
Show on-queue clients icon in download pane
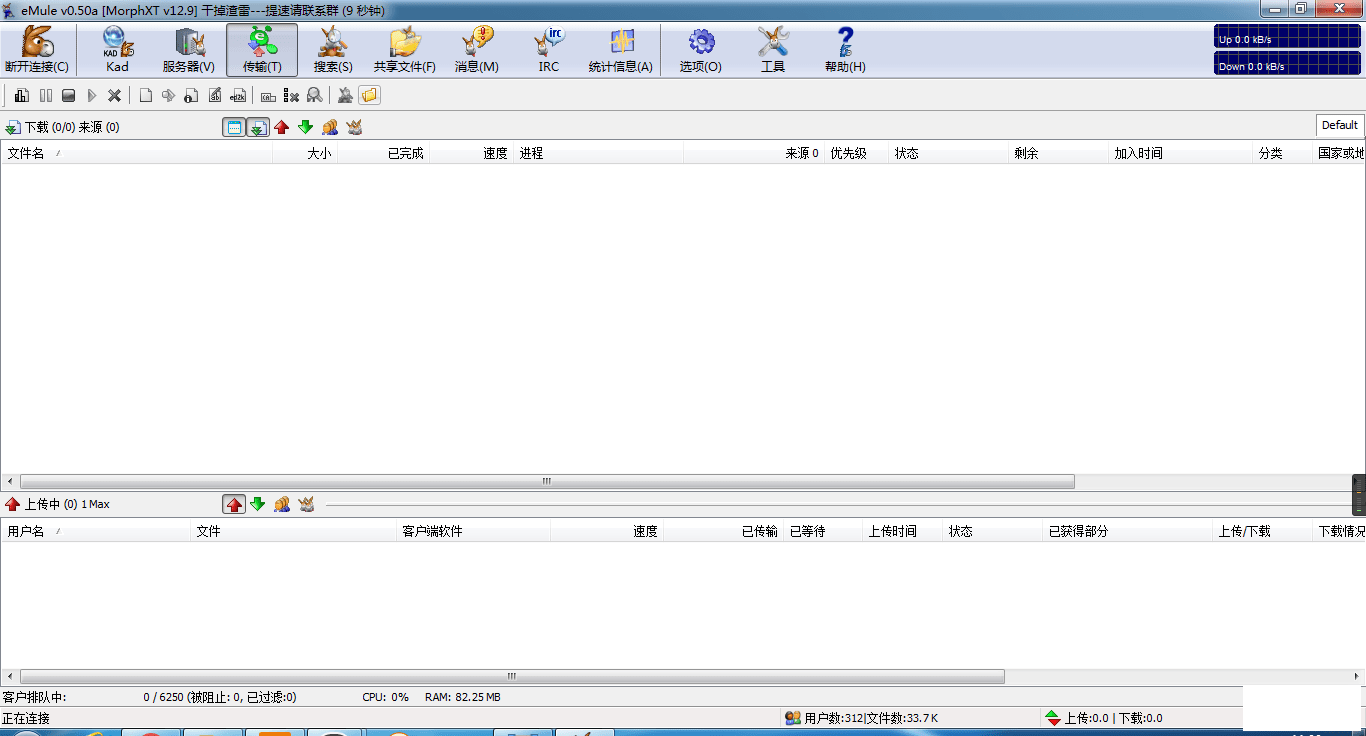[x=330, y=127]
